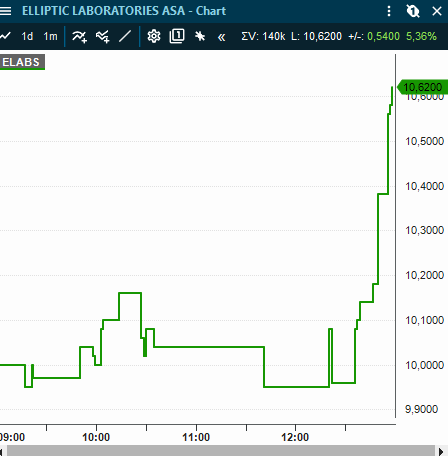Toggle the crosshair pointer tool
The image size is (448, 456).
[x=200, y=36]
